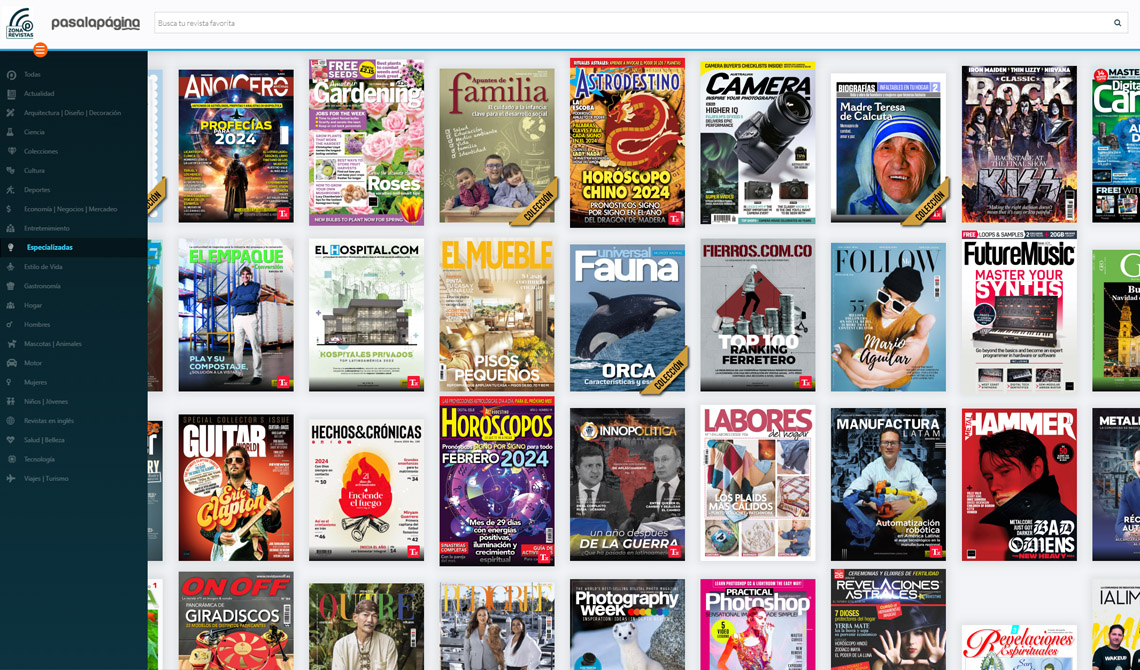The height and width of the screenshot is (670, 1140).
Task: Click the Tecnología sidebar icon
Action: coord(11,459)
